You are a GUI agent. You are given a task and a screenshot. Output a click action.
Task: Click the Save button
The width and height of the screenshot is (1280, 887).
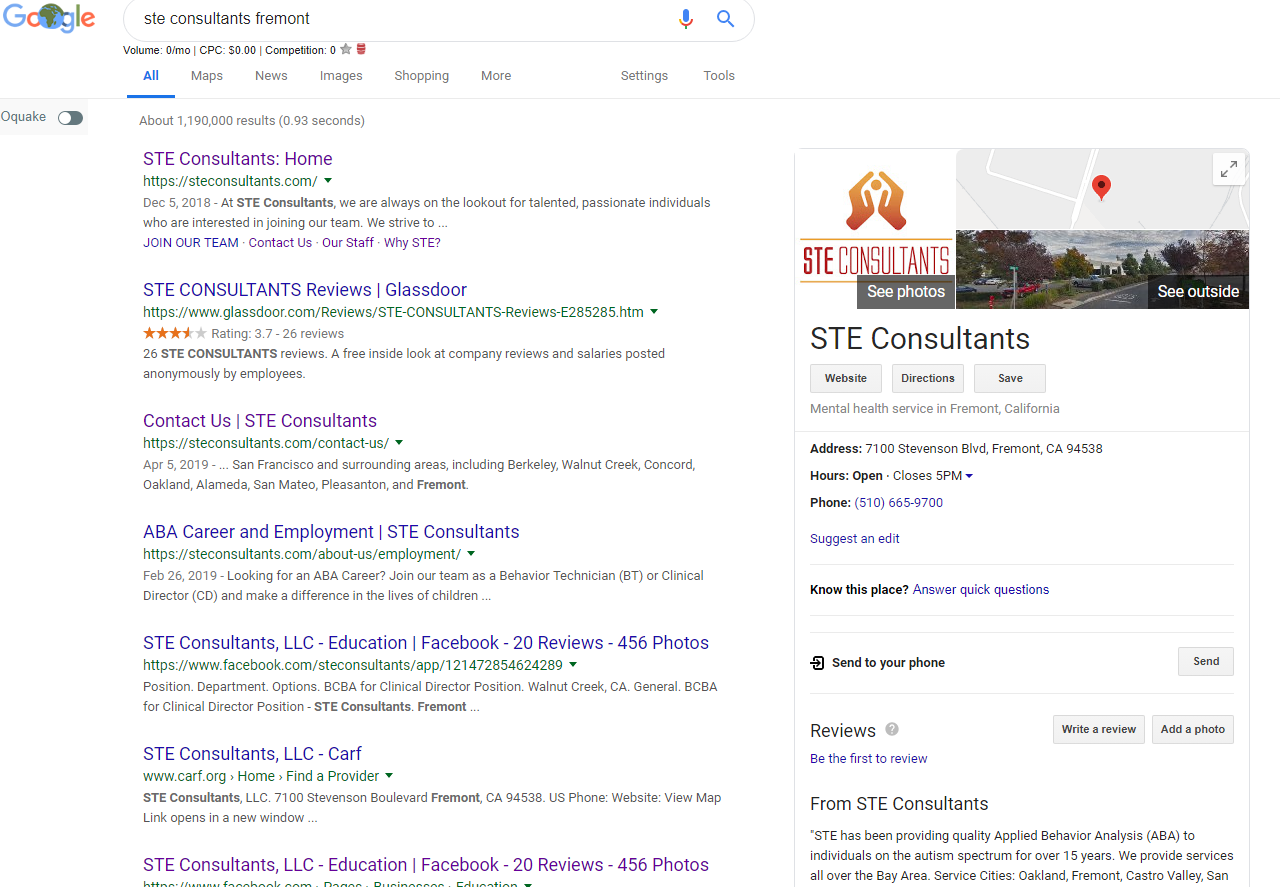pyautogui.click(x=1010, y=378)
